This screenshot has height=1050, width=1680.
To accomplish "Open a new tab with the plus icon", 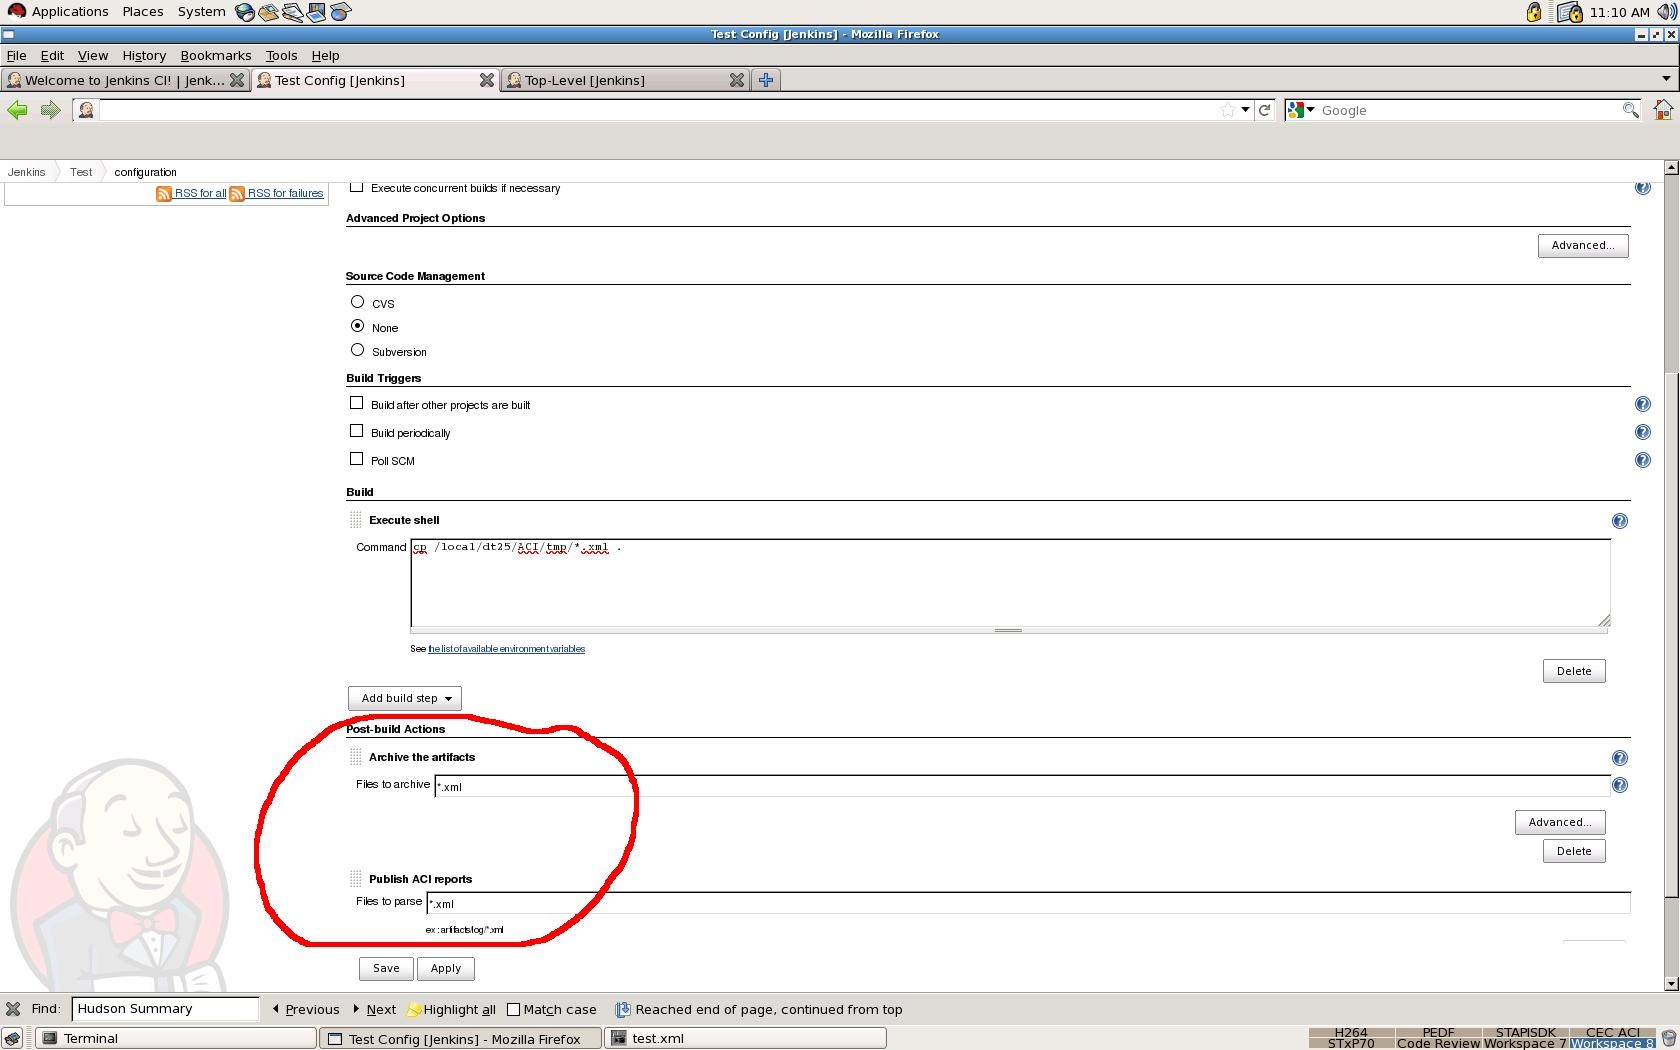I will click(766, 80).
